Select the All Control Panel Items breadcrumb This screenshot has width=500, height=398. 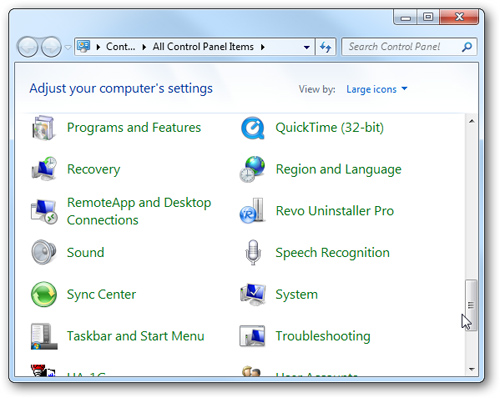pos(203,47)
